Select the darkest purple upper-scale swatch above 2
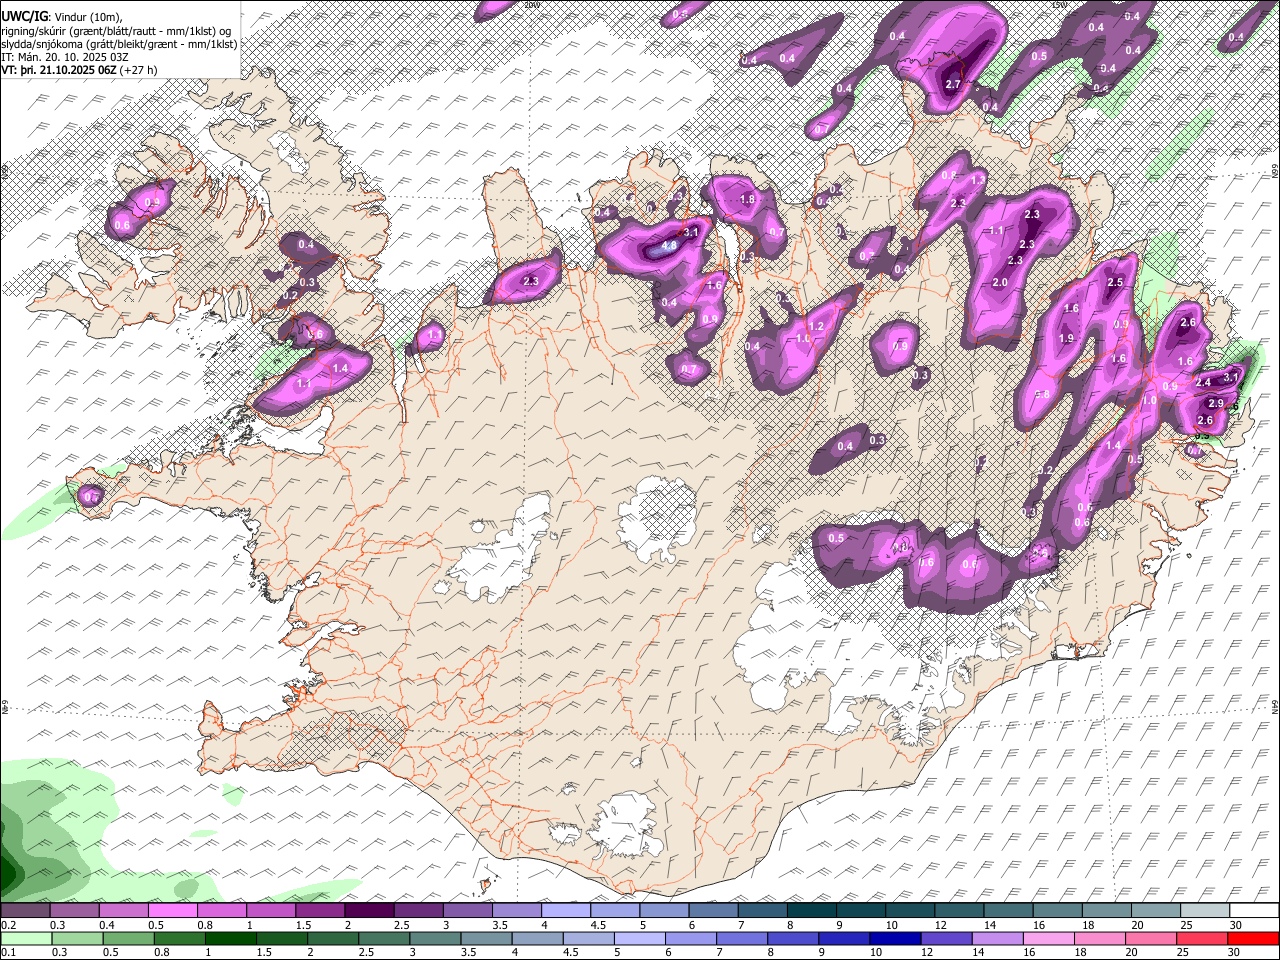Viewport: 1280px width, 960px height. [x=368, y=911]
